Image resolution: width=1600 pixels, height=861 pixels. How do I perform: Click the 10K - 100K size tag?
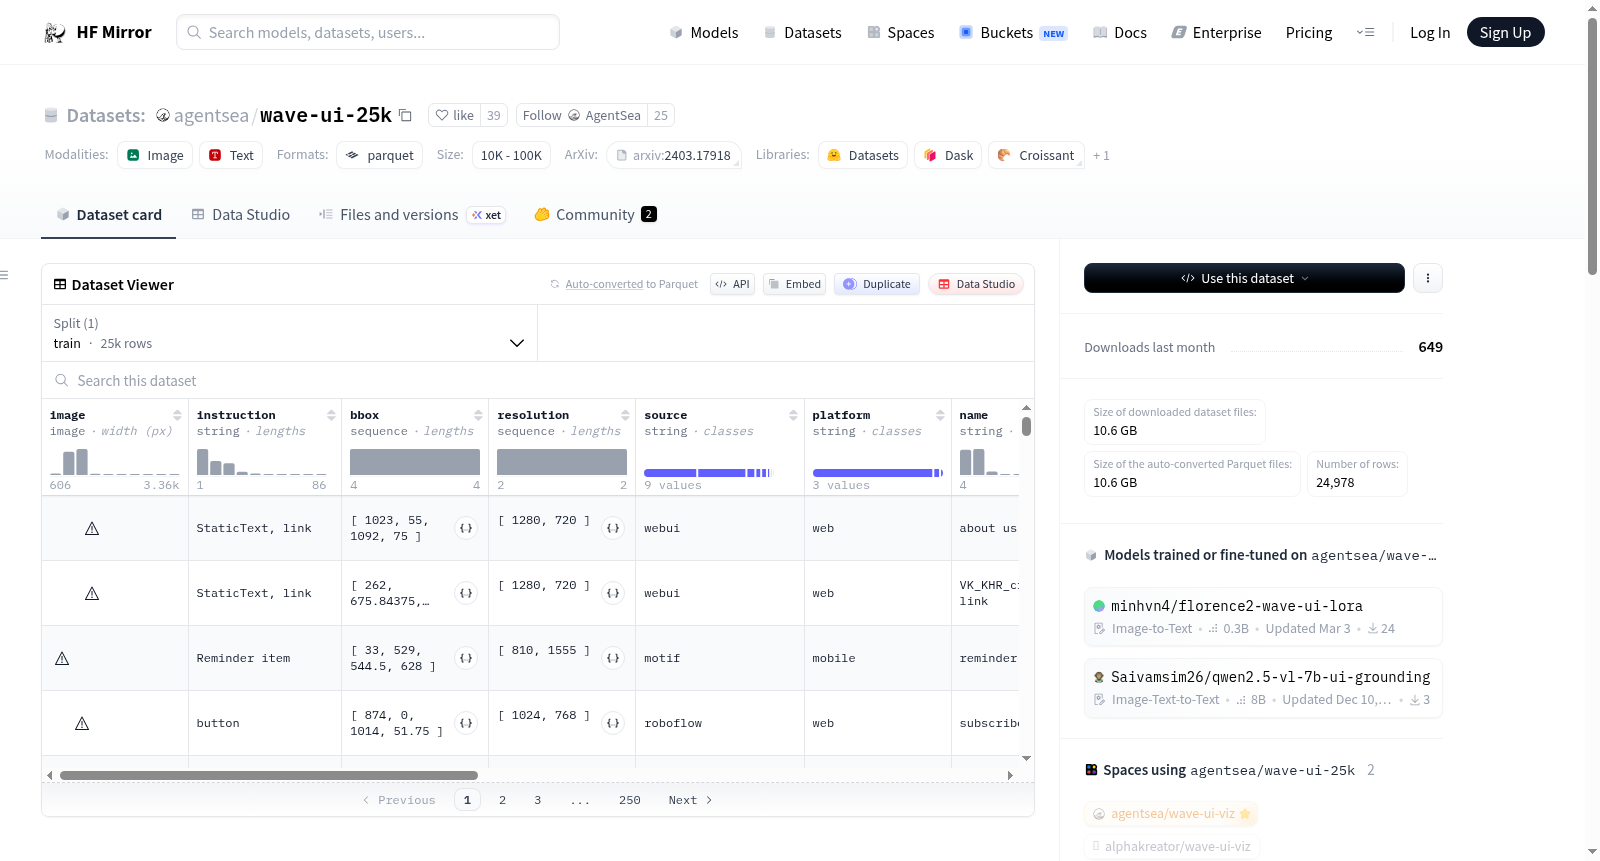[511, 155]
